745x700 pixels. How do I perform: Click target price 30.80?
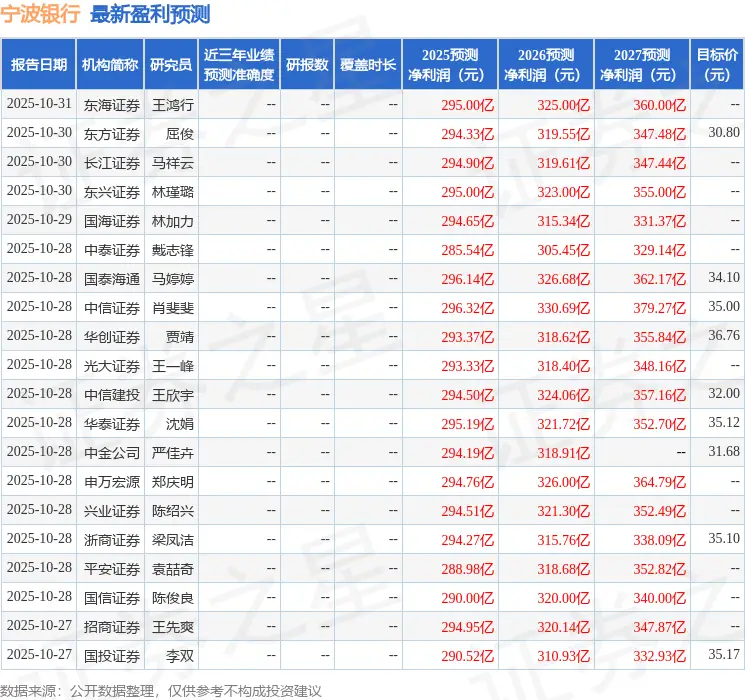(724, 133)
